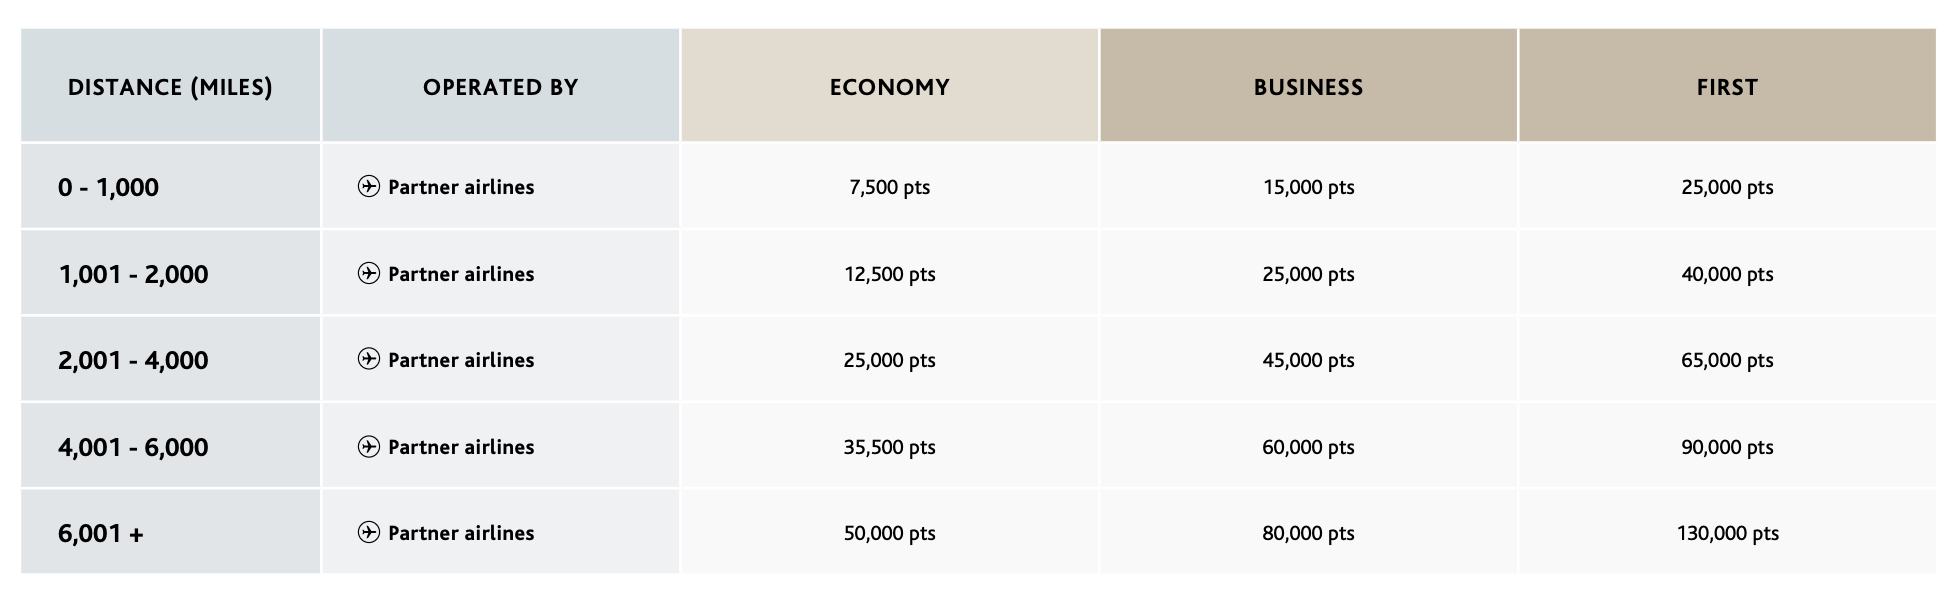Viewport: 1958px width, 592px height.
Task: Click the plane icon in the 2,001 - 4,000 row
Action: [x=368, y=359]
